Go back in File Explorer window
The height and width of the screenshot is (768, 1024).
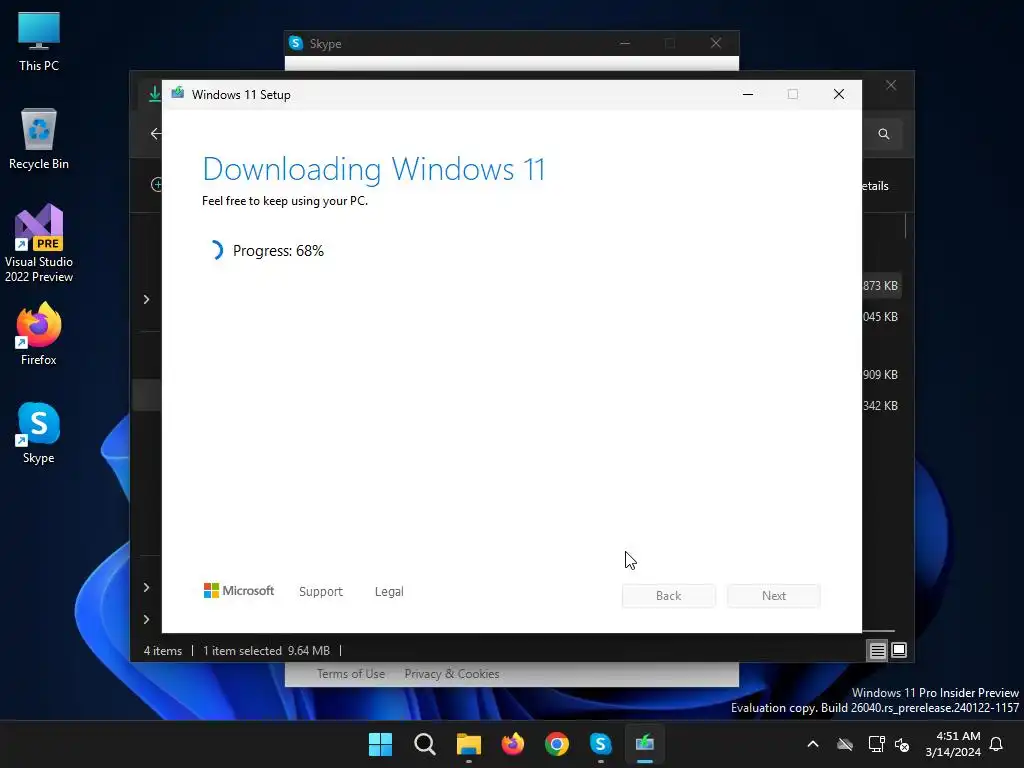click(155, 134)
